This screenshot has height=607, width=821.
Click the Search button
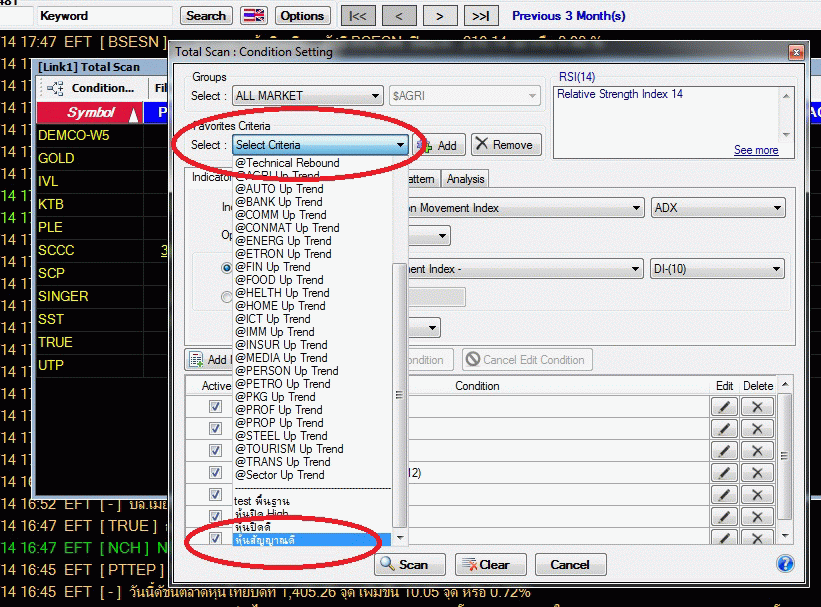(x=206, y=16)
